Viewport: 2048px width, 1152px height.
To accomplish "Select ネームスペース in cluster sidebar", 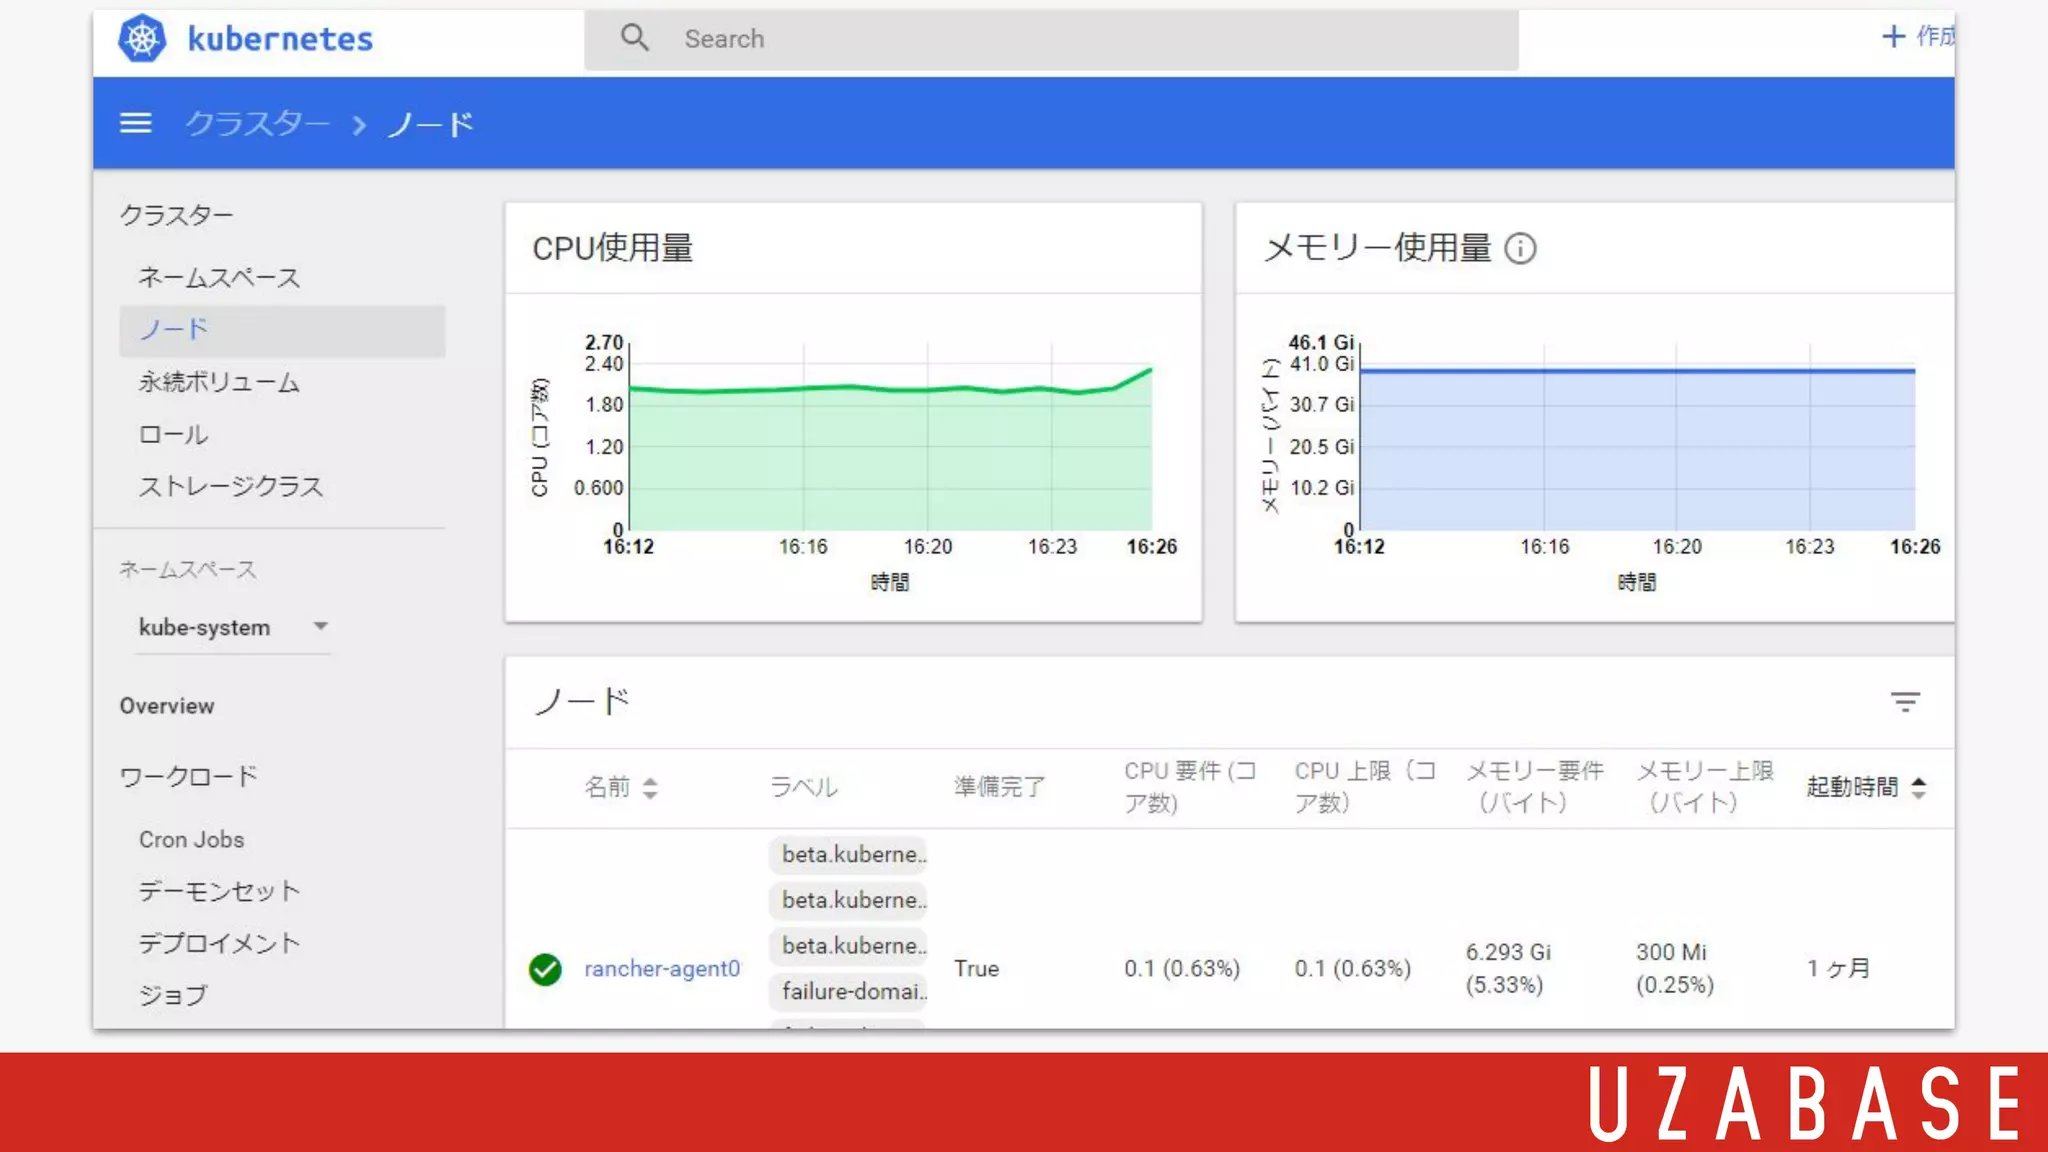I will tap(219, 277).
